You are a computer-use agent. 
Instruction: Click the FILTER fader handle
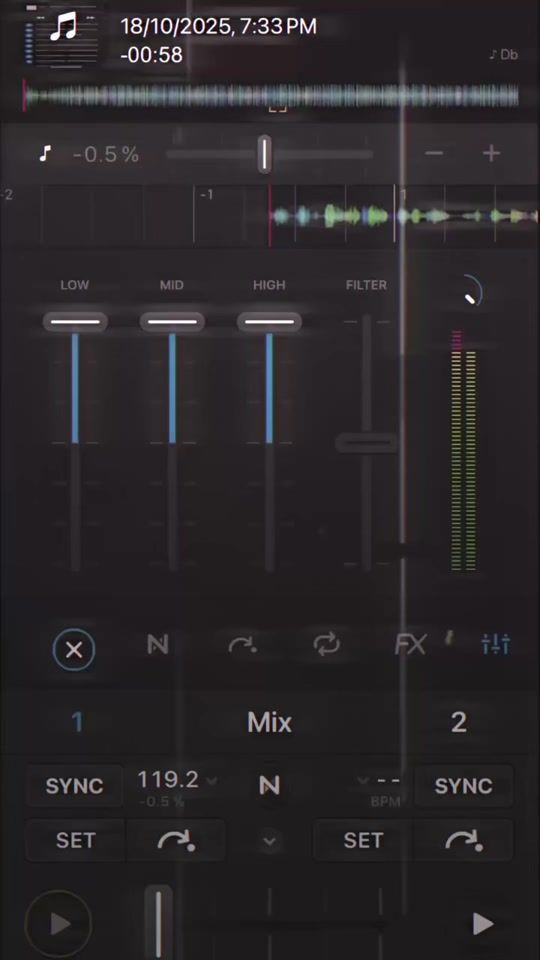pos(366,442)
